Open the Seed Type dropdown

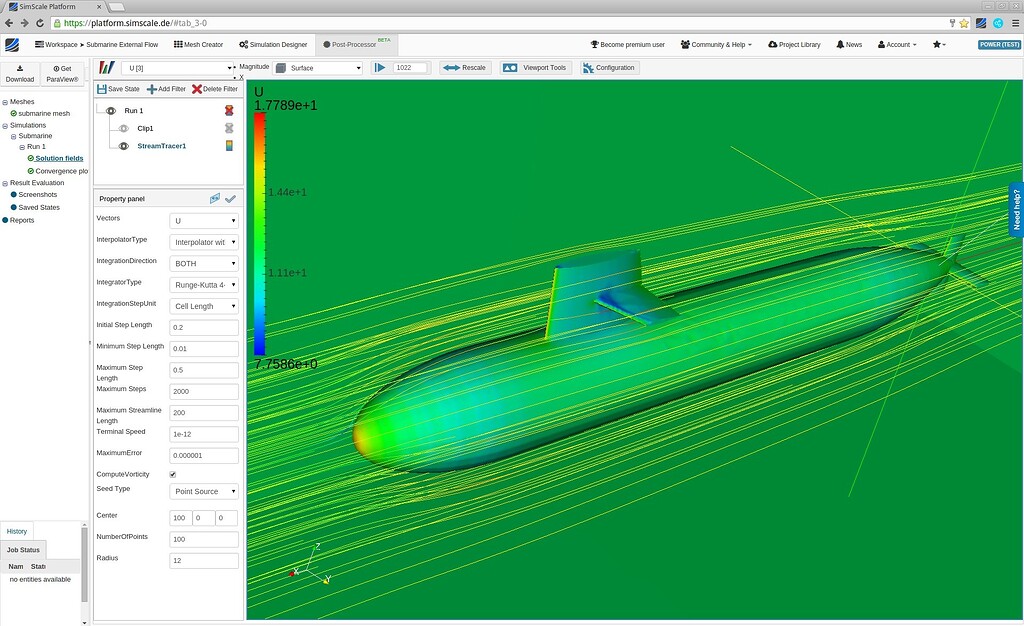tap(203, 491)
